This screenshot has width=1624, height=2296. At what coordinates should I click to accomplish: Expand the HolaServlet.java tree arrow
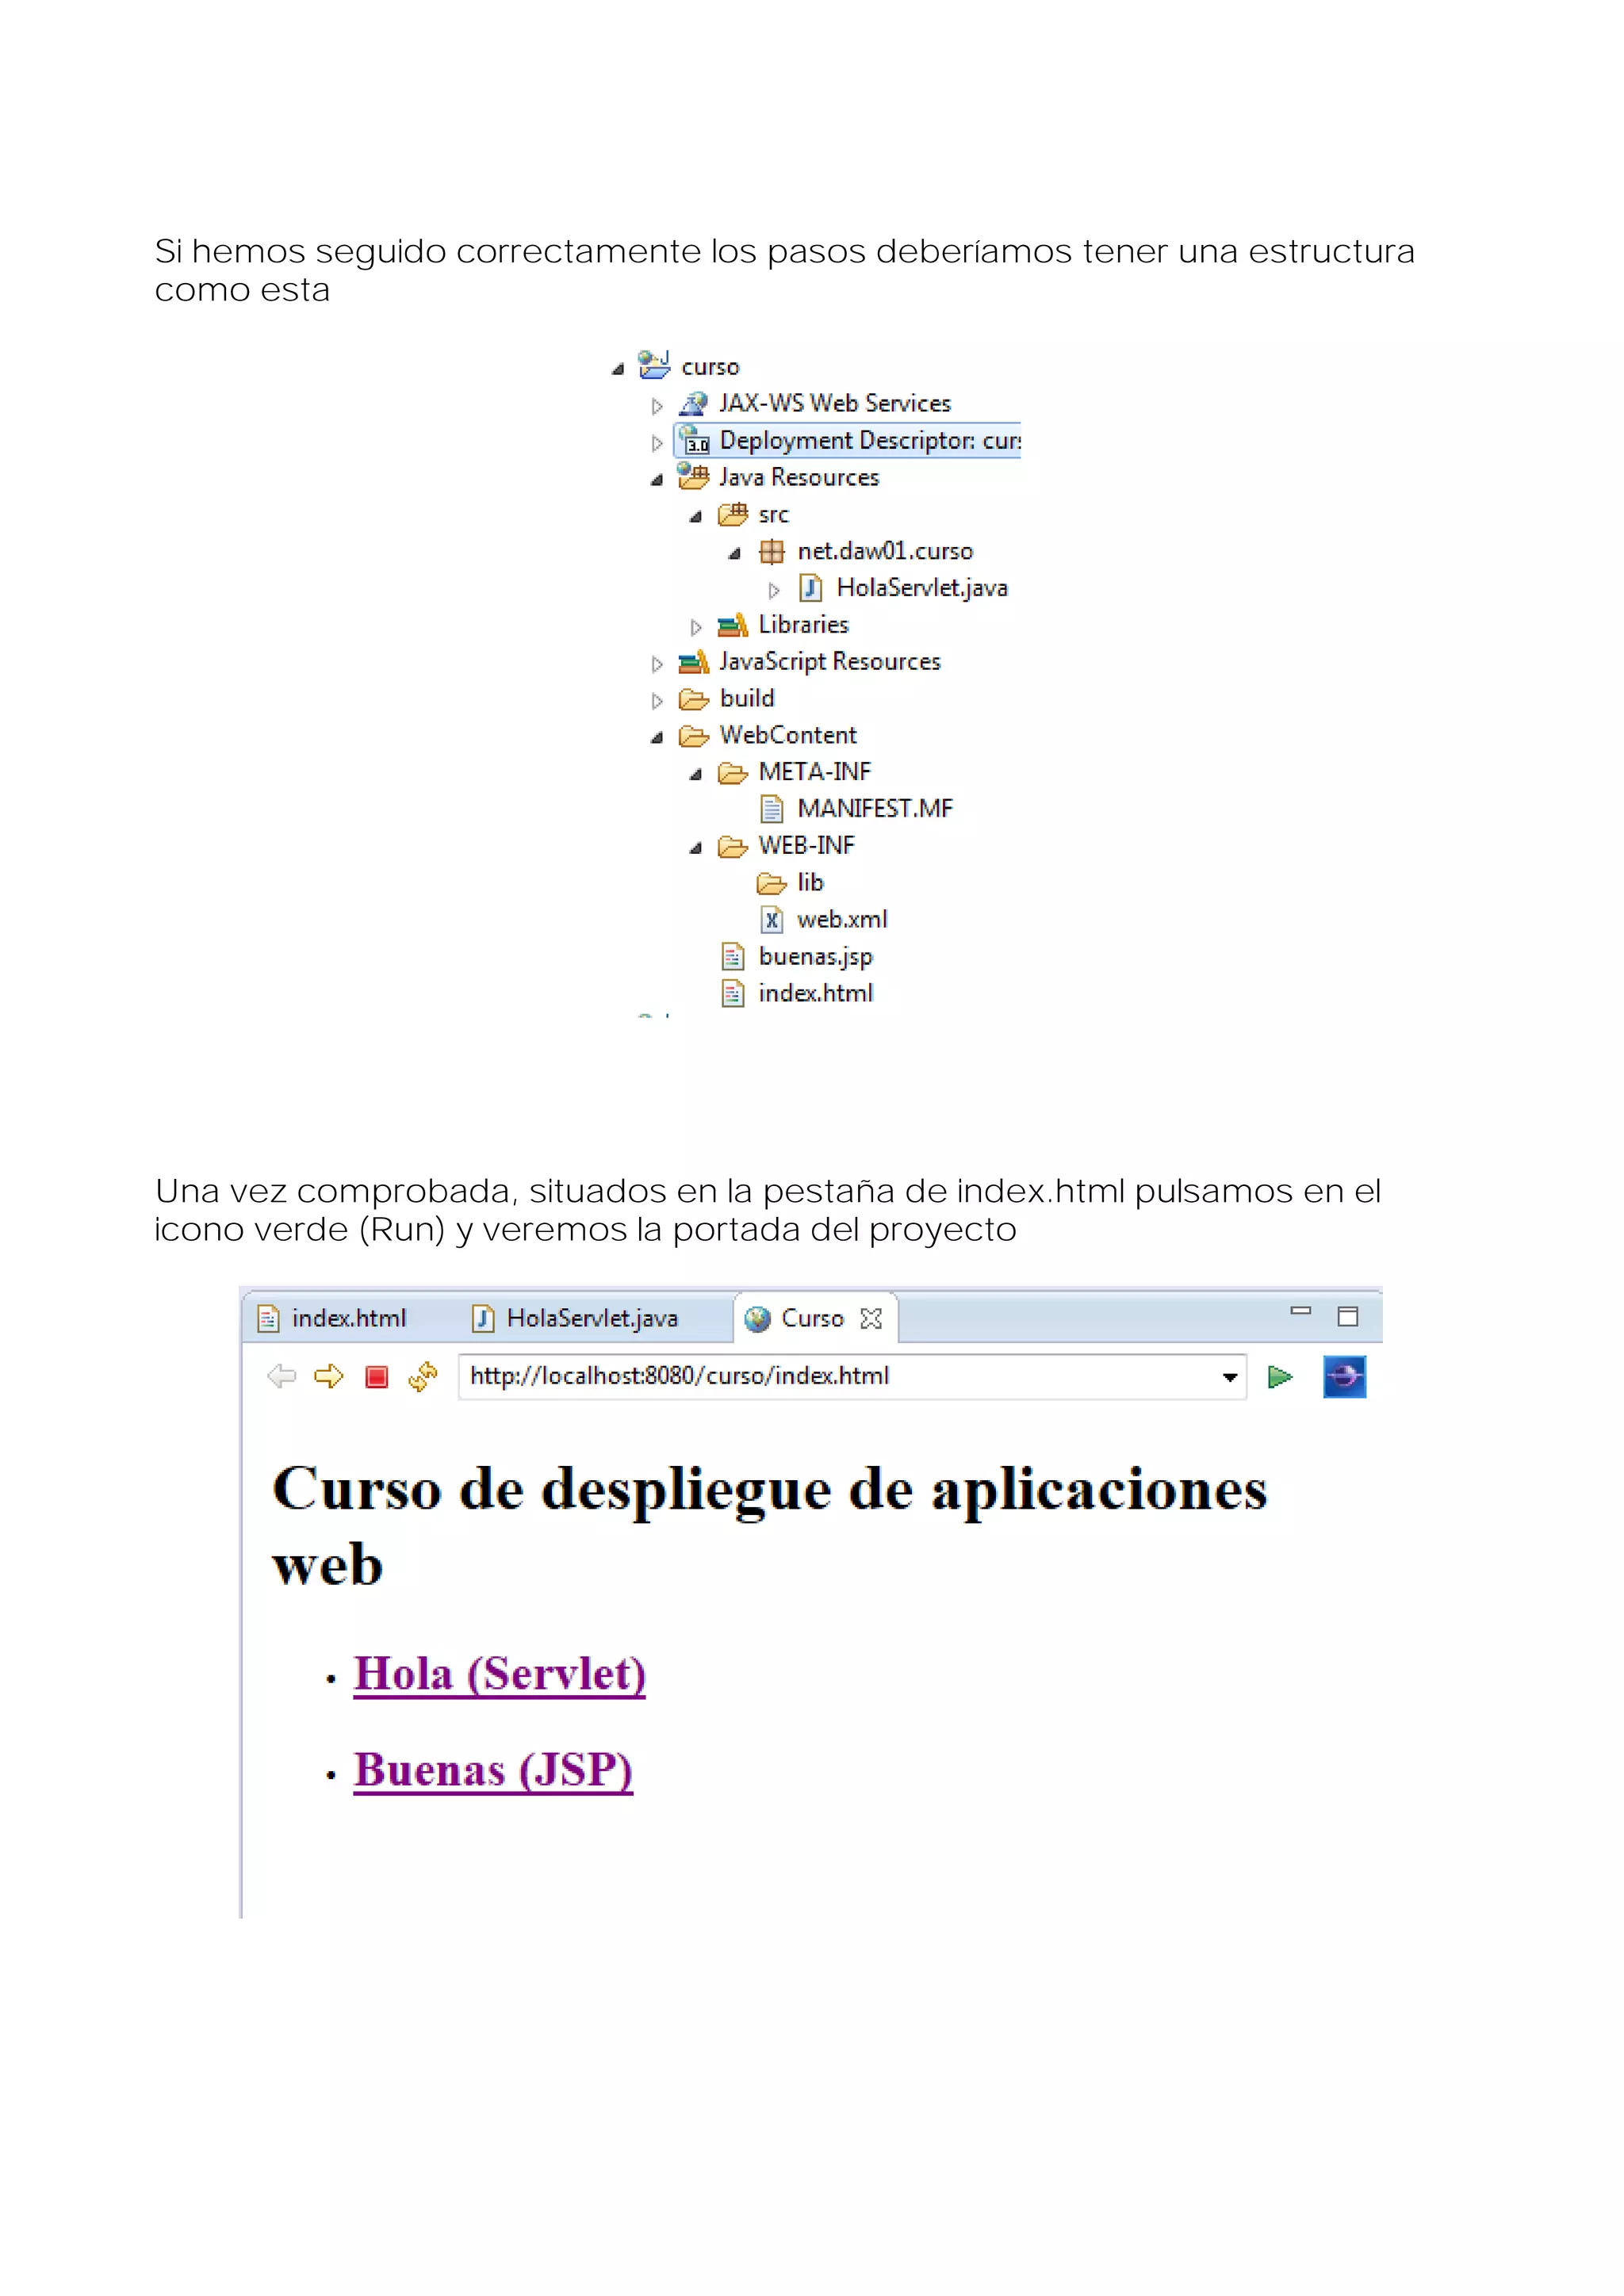pos(774,590)
